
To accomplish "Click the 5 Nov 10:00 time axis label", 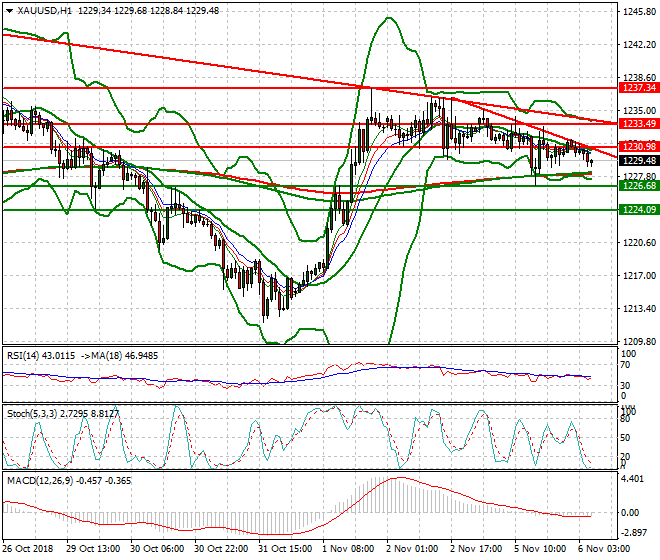I will 540,549.
